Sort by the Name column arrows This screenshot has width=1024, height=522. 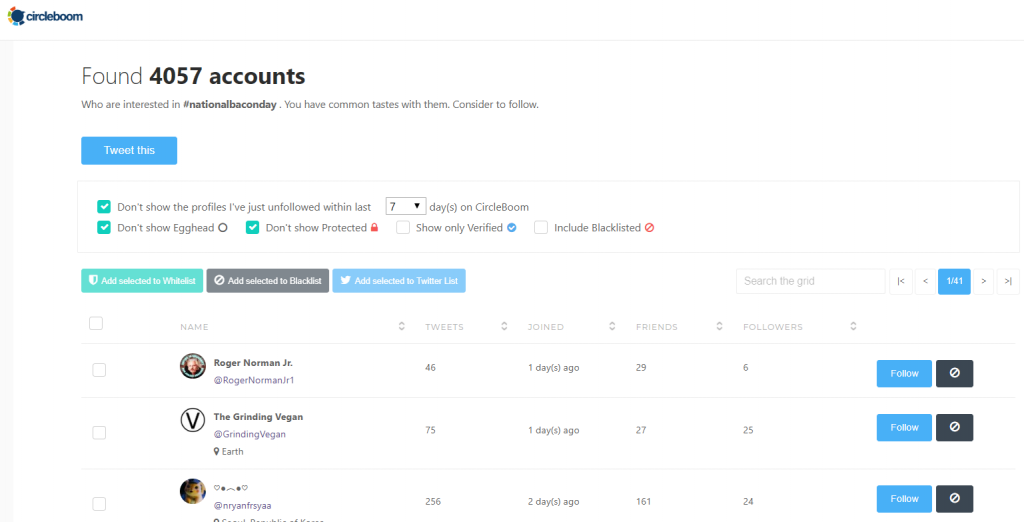(x=402, y=326)
